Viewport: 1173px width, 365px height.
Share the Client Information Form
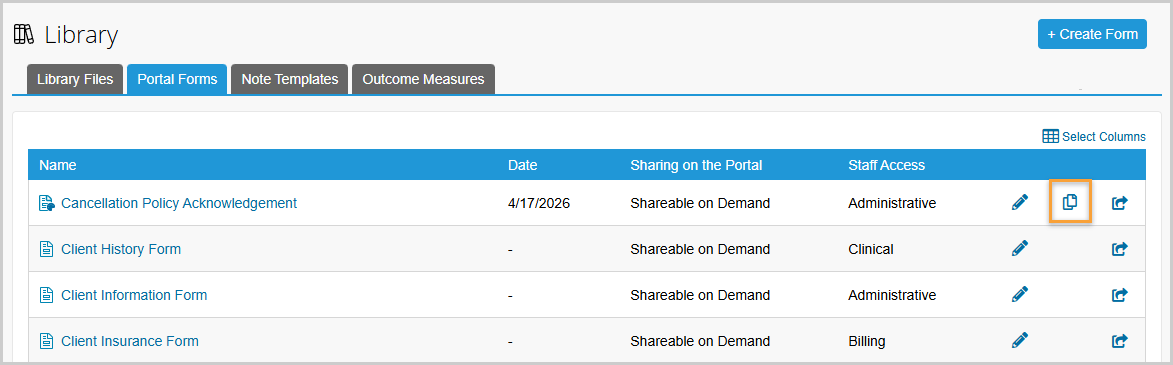pos(1119,295)
